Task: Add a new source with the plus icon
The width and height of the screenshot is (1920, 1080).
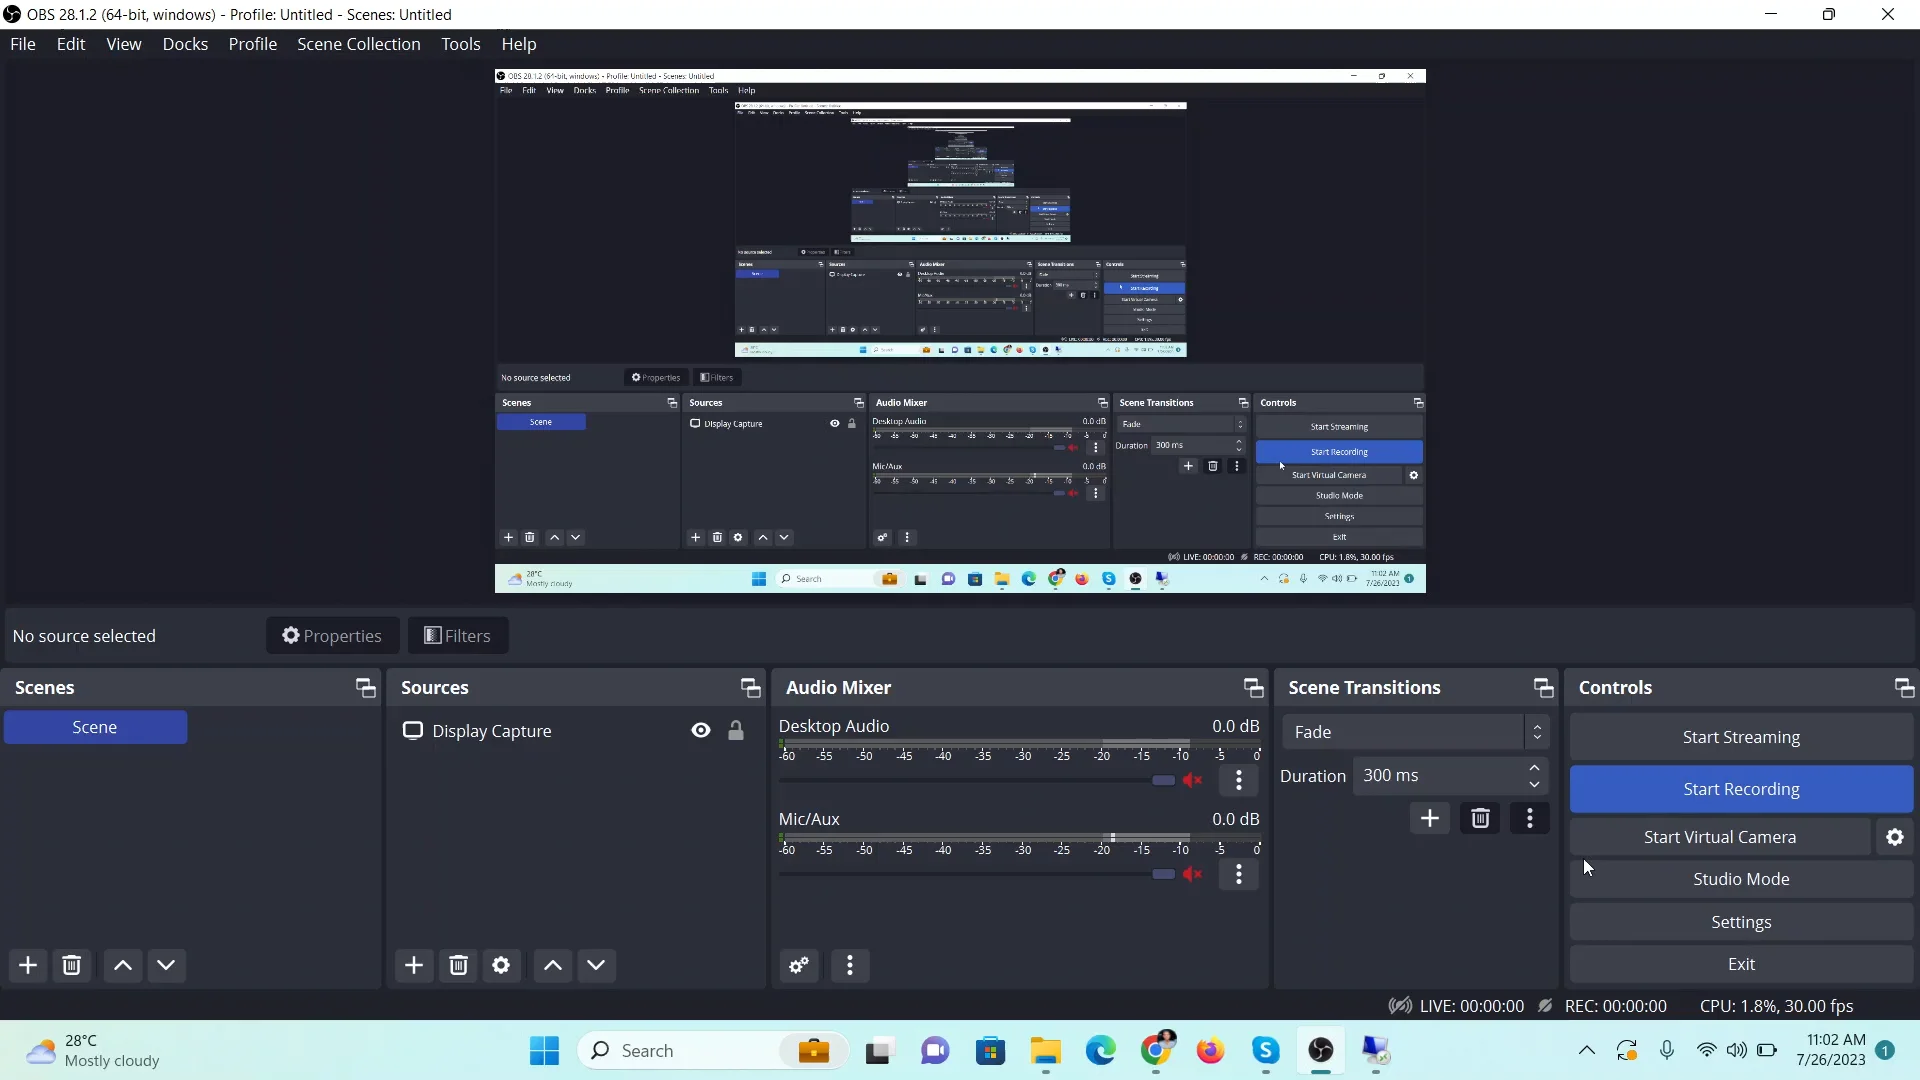Action: (414, 965)
